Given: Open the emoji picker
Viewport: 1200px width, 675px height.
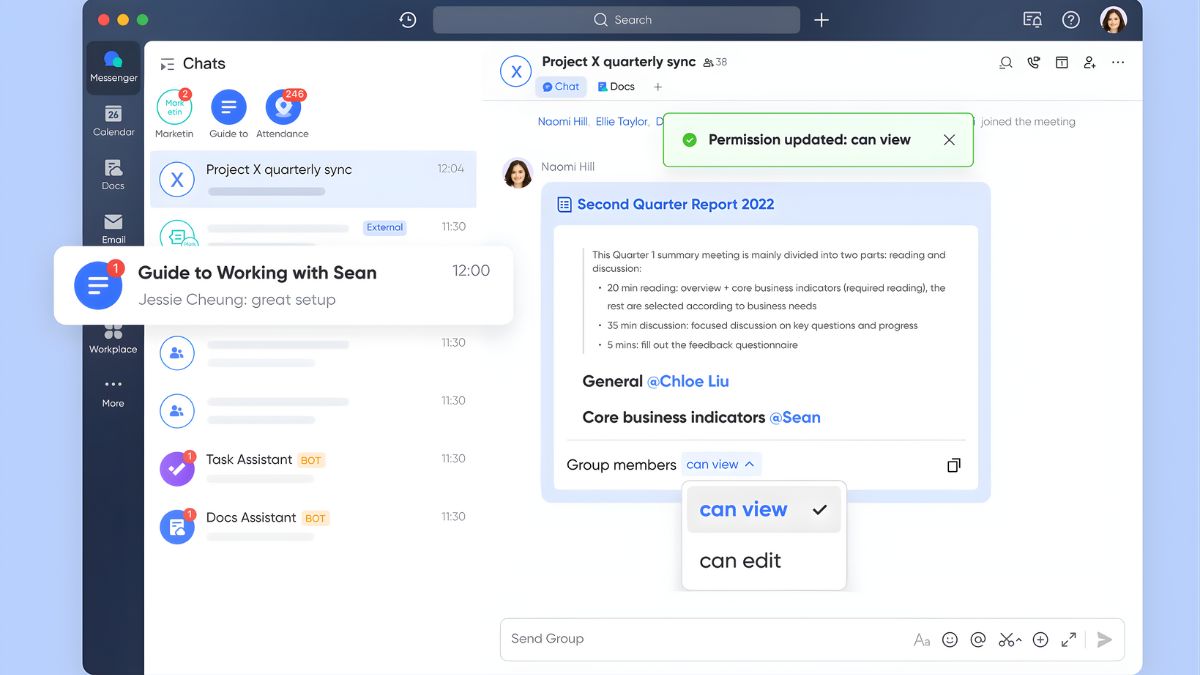Looking at the screenshot, I should (x=950, y=640).
